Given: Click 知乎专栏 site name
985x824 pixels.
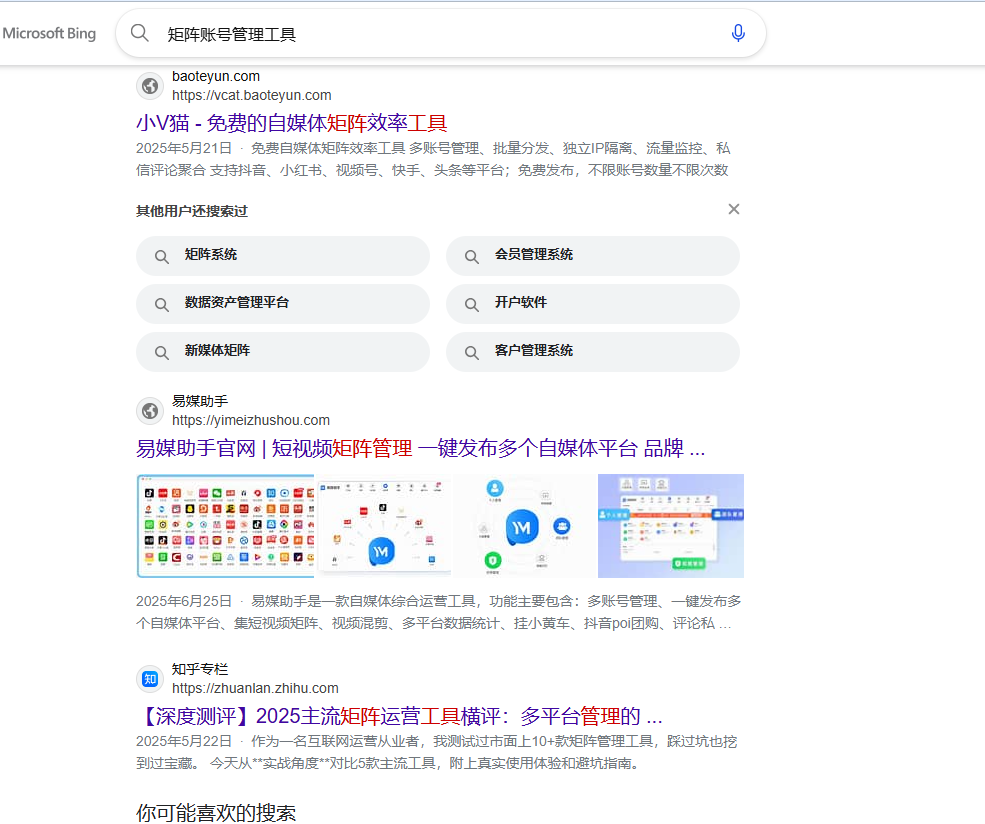Looking at the screenshot, I should click(x=200, y=670).
